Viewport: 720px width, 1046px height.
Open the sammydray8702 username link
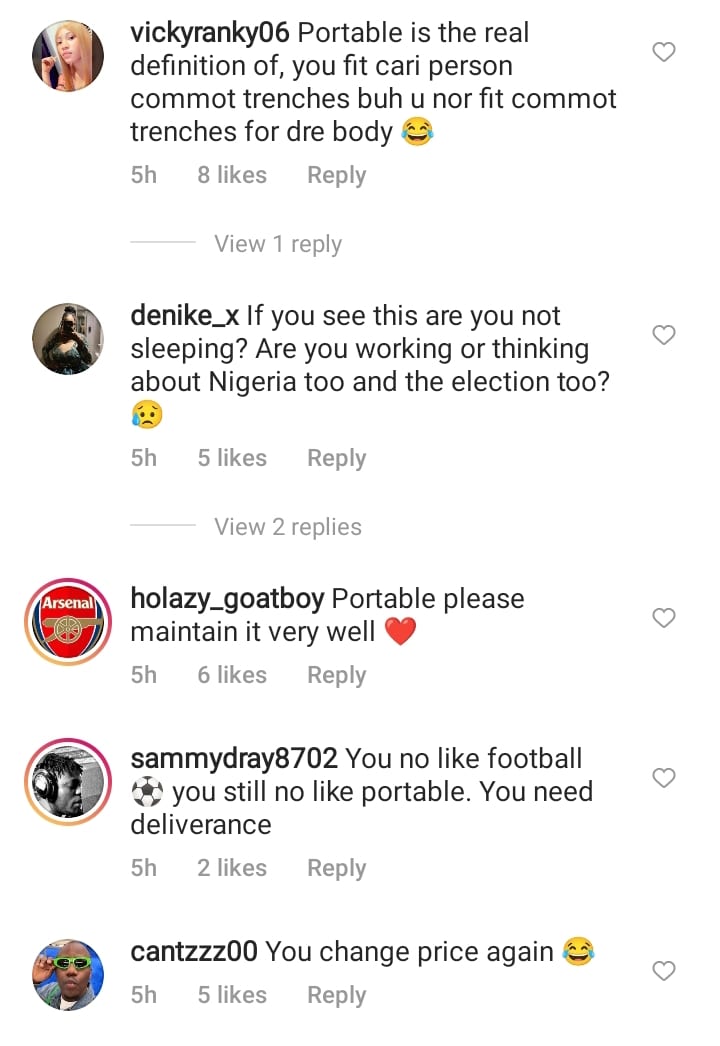tap(234, 759)
